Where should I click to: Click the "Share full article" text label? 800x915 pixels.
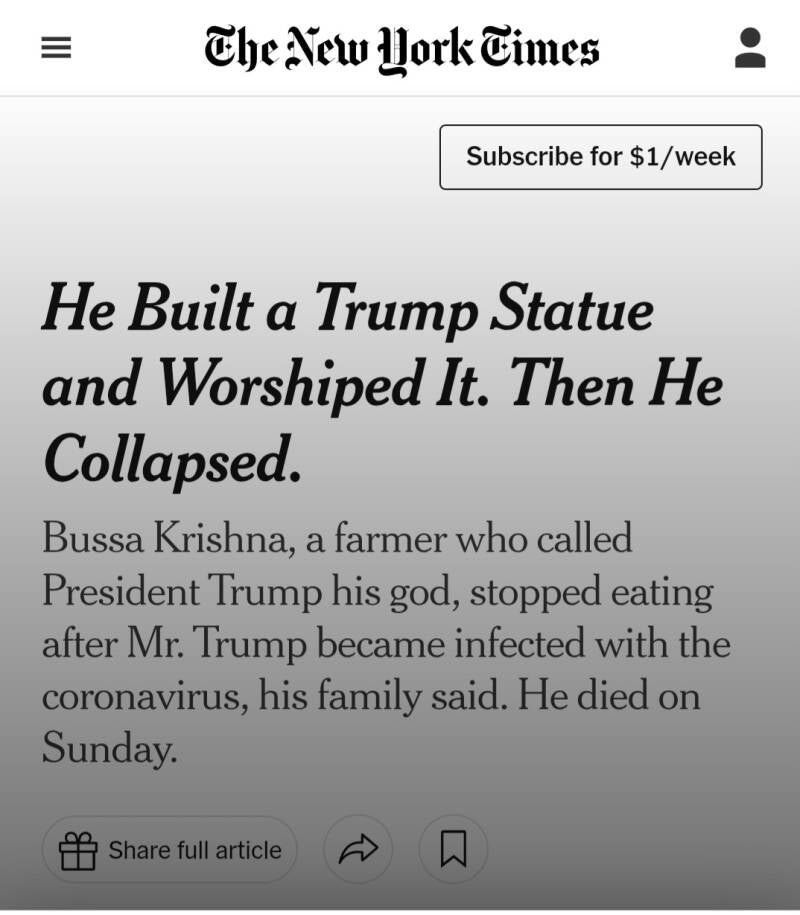[195, 850]
